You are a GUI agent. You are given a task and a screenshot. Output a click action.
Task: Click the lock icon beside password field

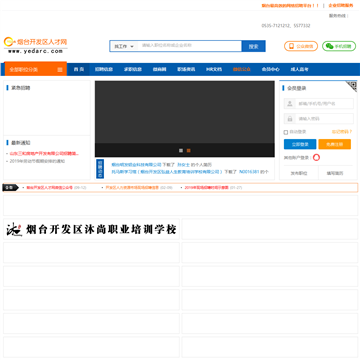click(290, 119)
